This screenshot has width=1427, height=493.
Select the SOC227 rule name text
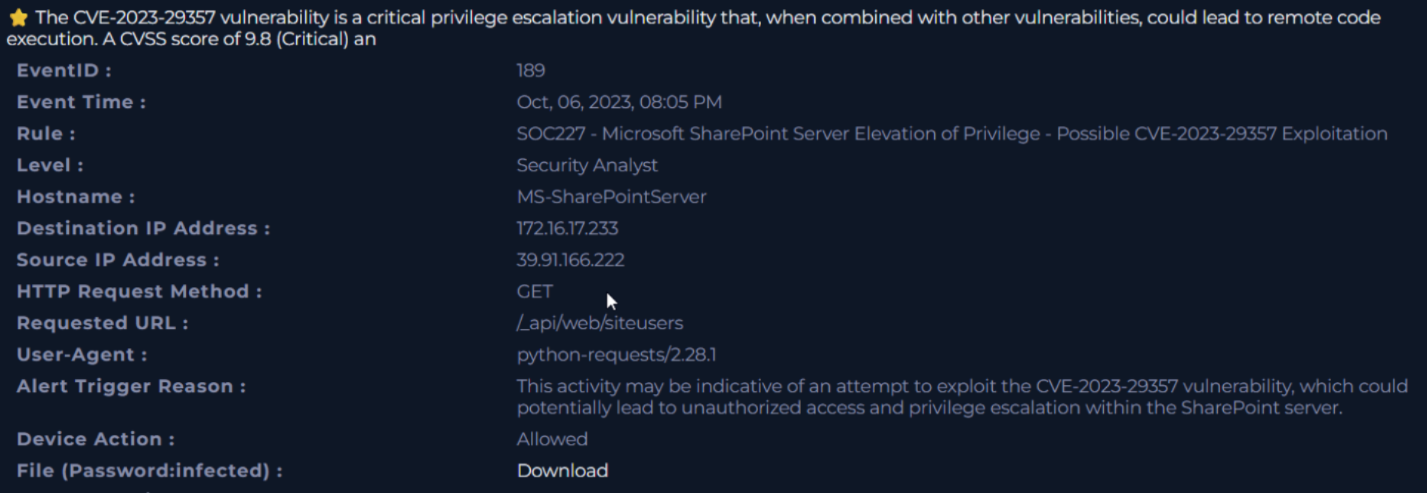point(951,134)
